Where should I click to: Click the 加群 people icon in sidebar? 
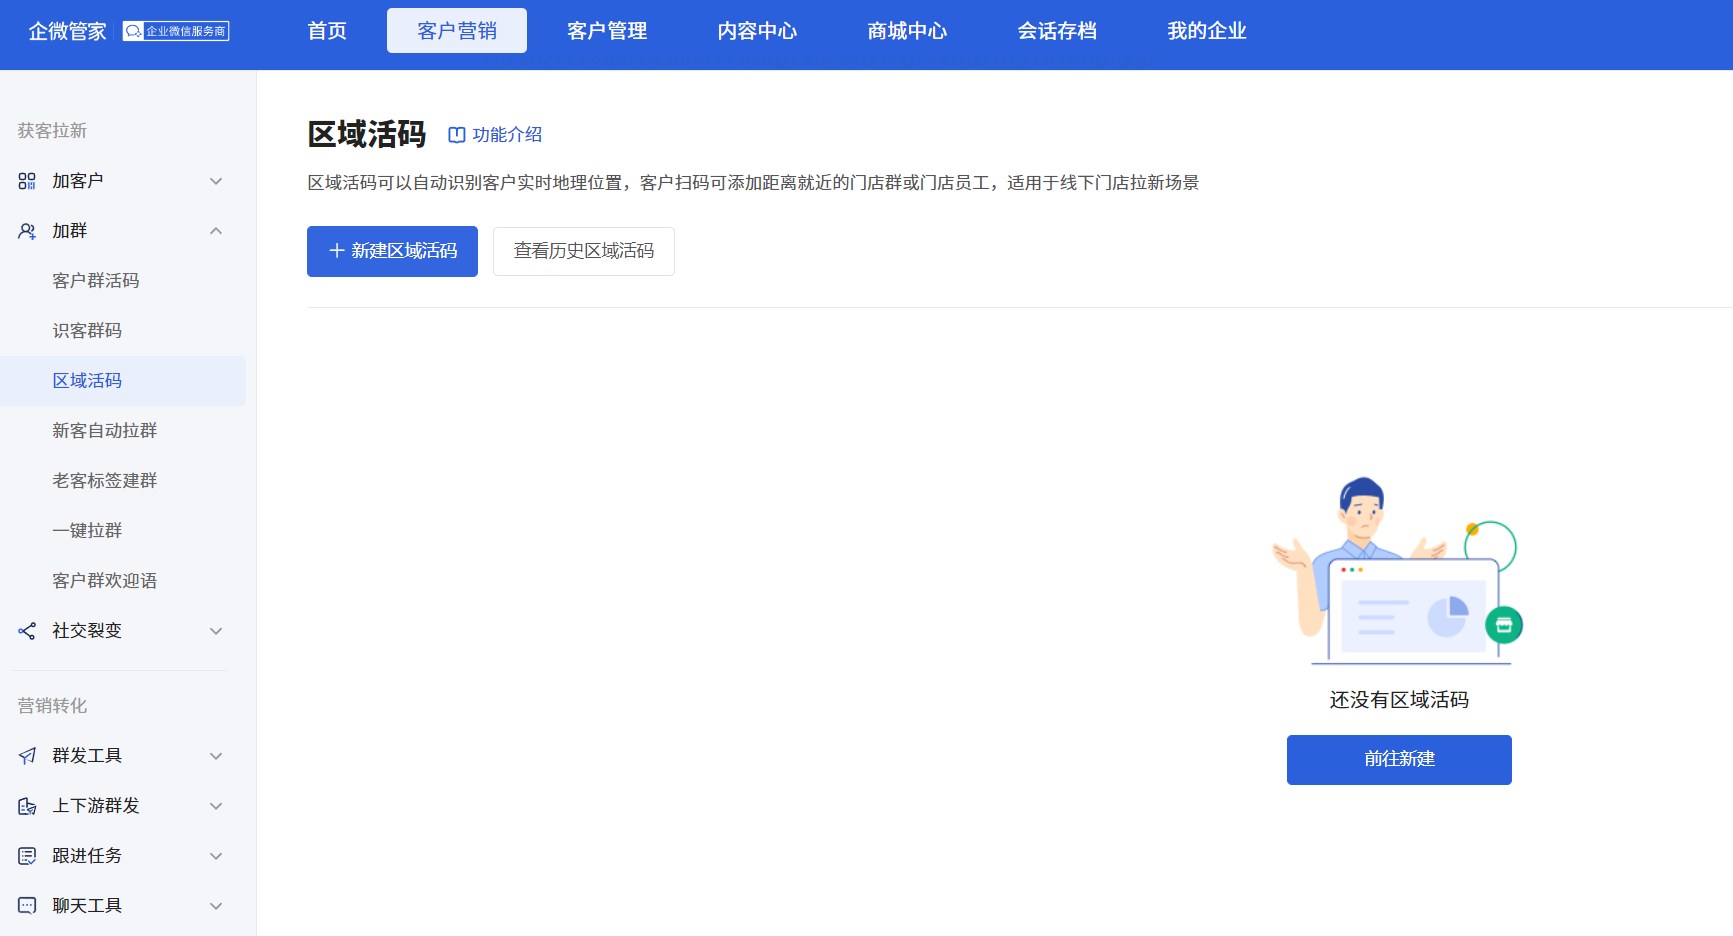click(27, 231)
